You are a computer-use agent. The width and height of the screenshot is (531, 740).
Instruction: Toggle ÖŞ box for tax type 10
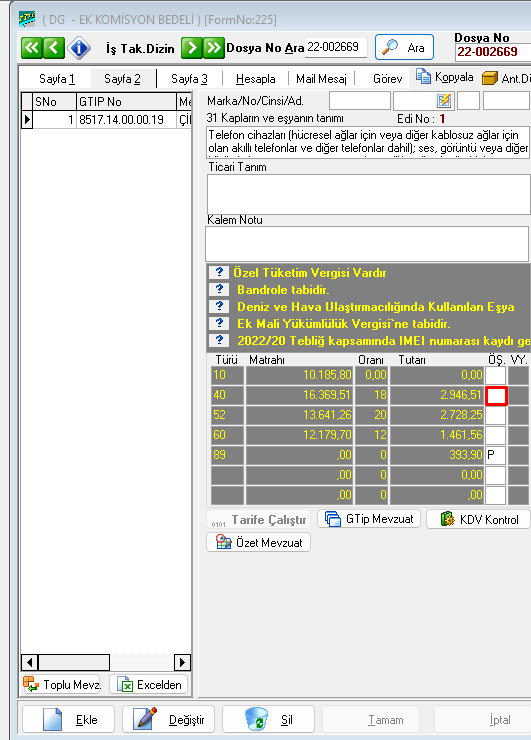coord(496,375)
